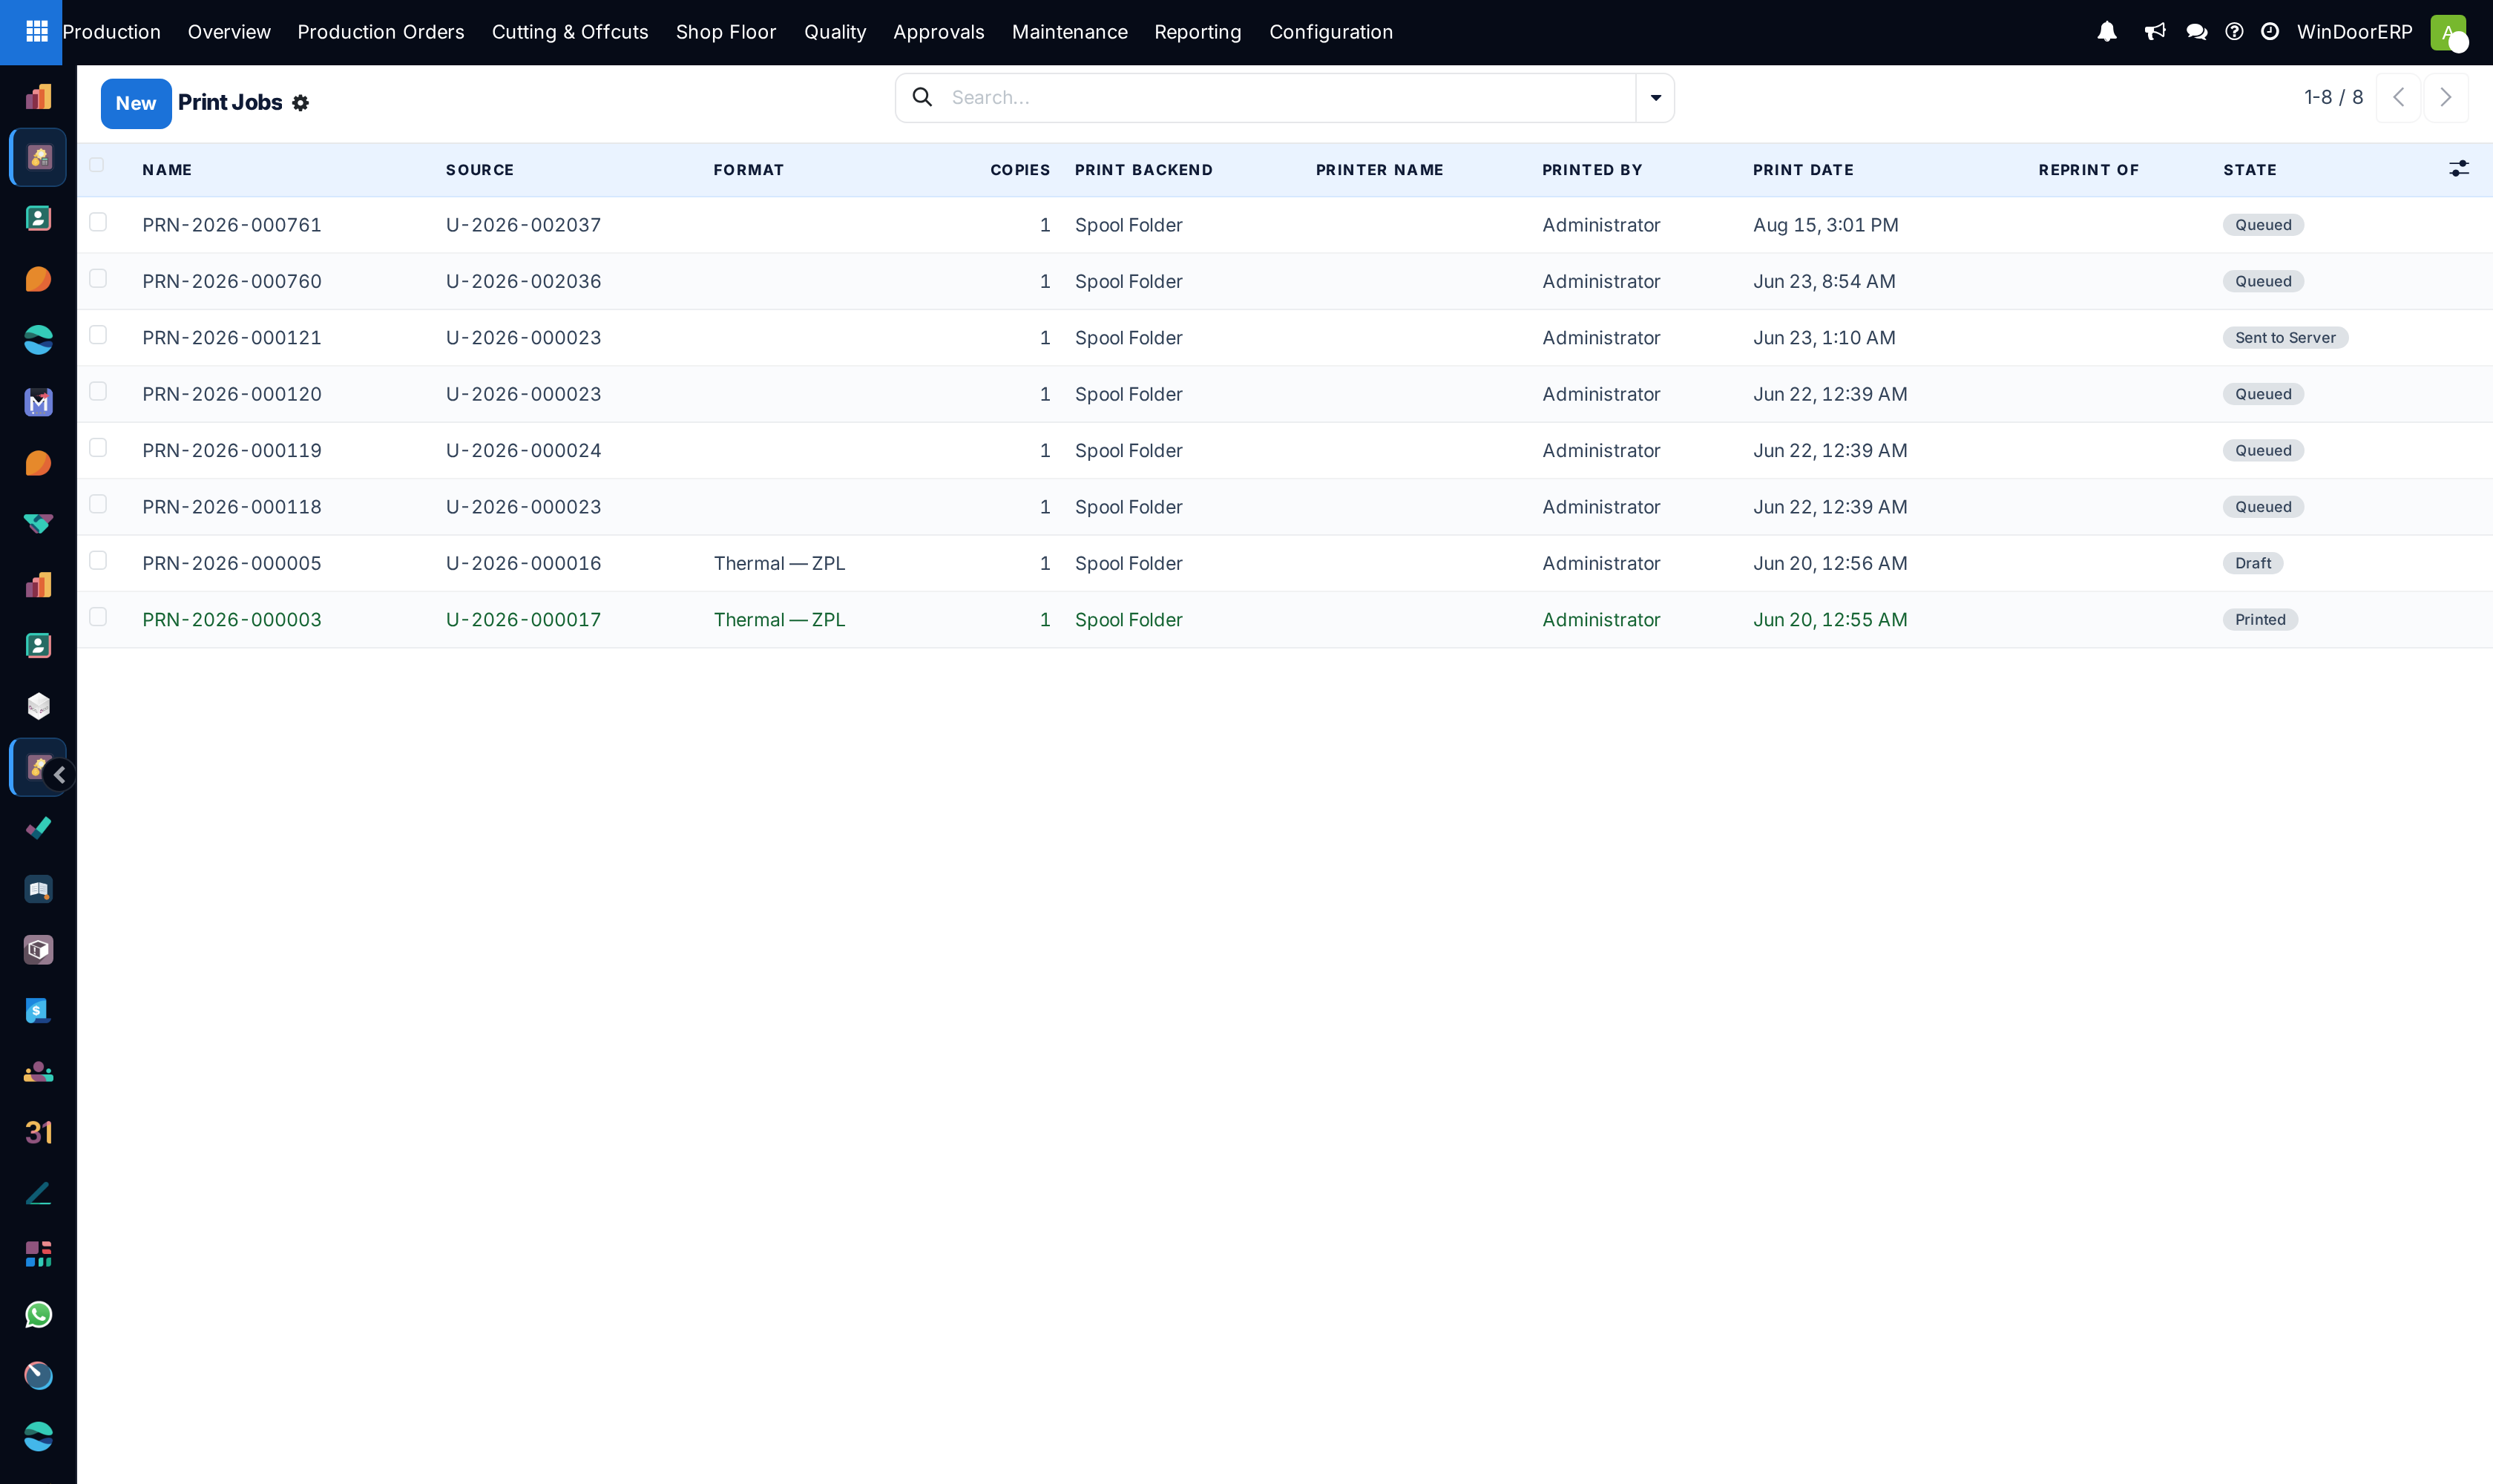
Task: Open the 31 calendar app icon
Action: point(38,1132)
